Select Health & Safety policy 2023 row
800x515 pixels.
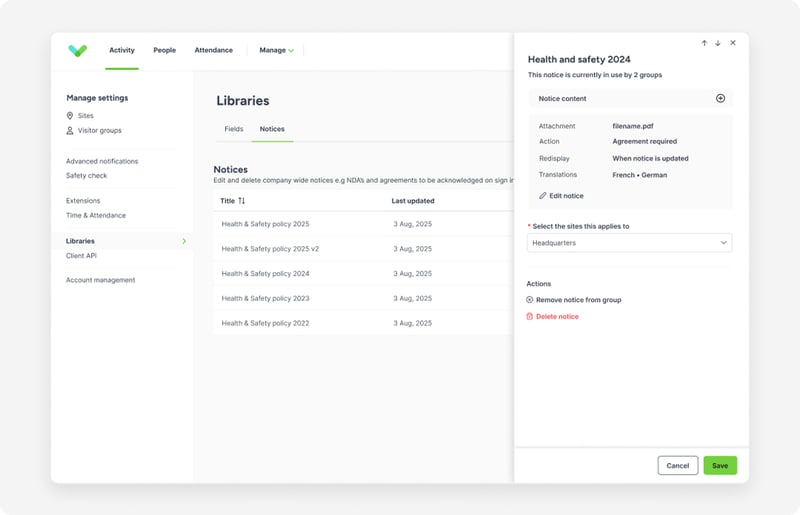(x=363, y=299)
